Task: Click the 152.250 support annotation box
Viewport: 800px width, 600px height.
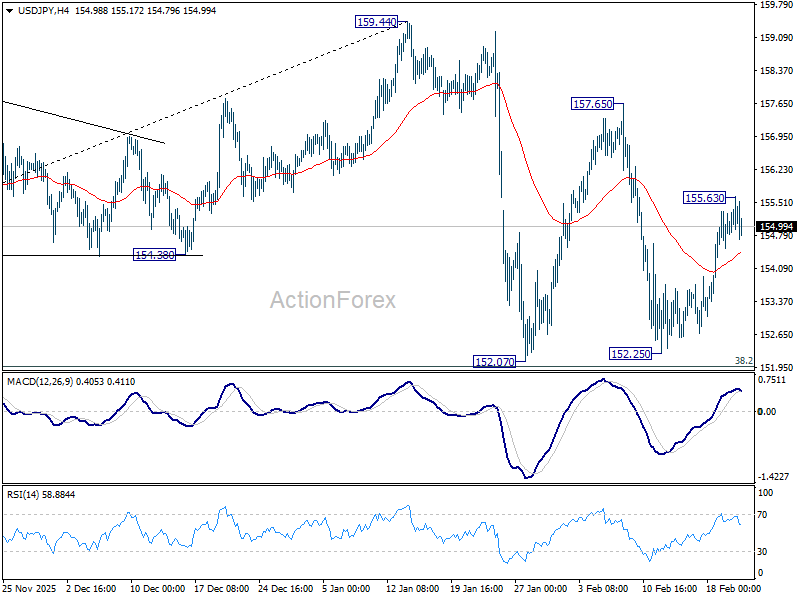Action: pos(631,353)
